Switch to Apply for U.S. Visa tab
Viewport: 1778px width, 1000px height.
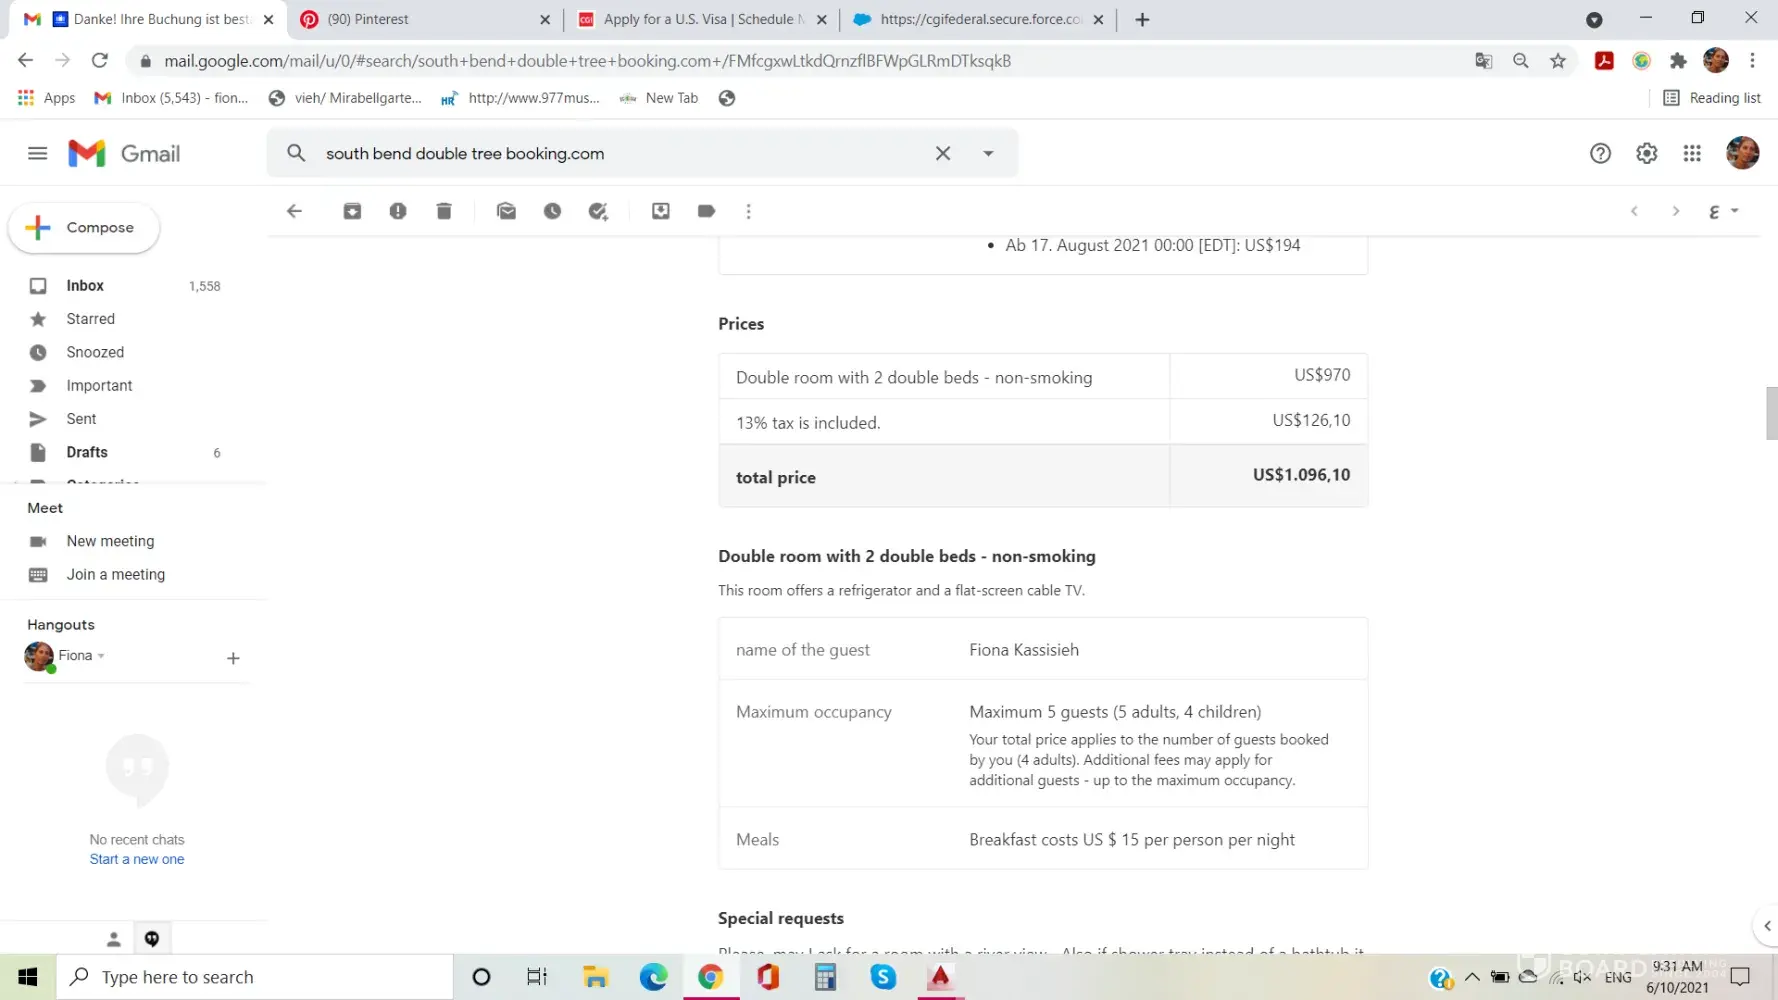click(x=700, y=19)
